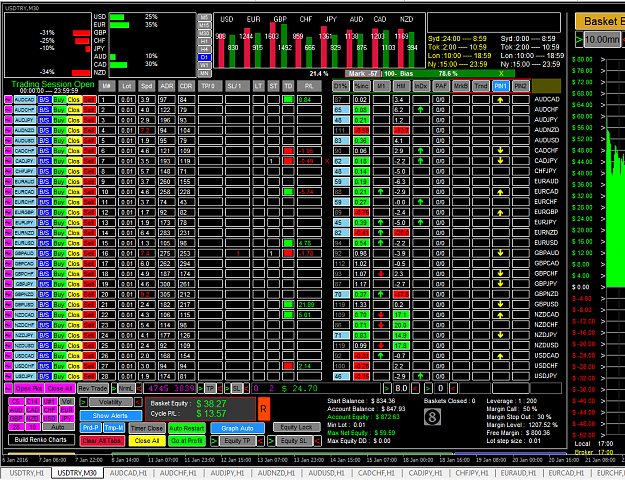Click the tilde icon next to Open Pks
The image size is (625, 480).
[x=8, y=388]
